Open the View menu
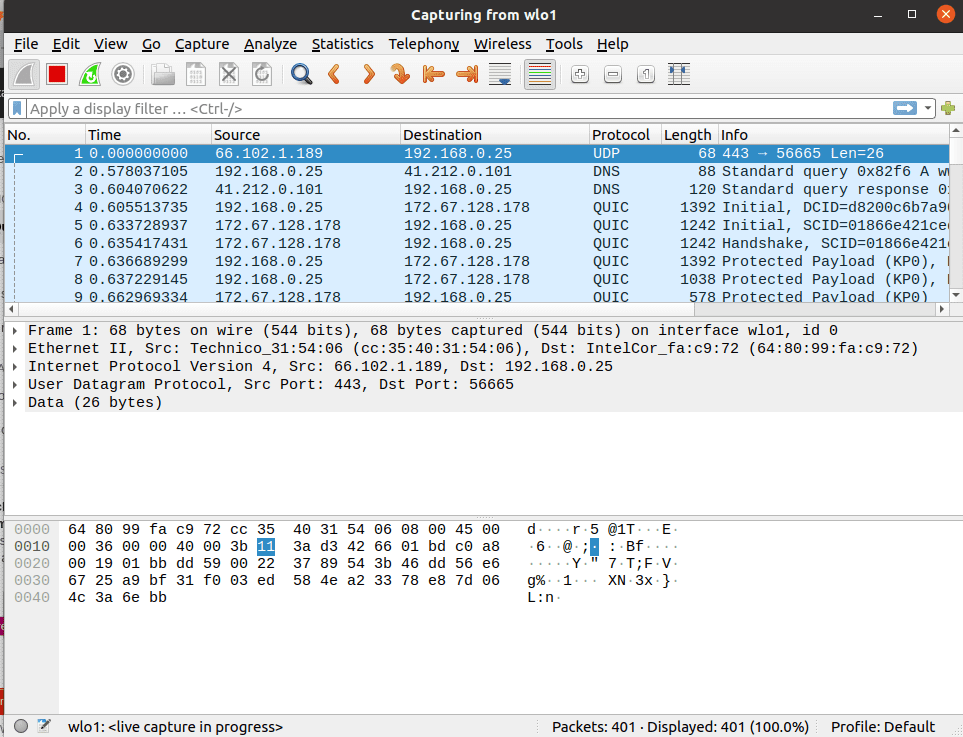The image size is (963, 737). pos(111,44)
